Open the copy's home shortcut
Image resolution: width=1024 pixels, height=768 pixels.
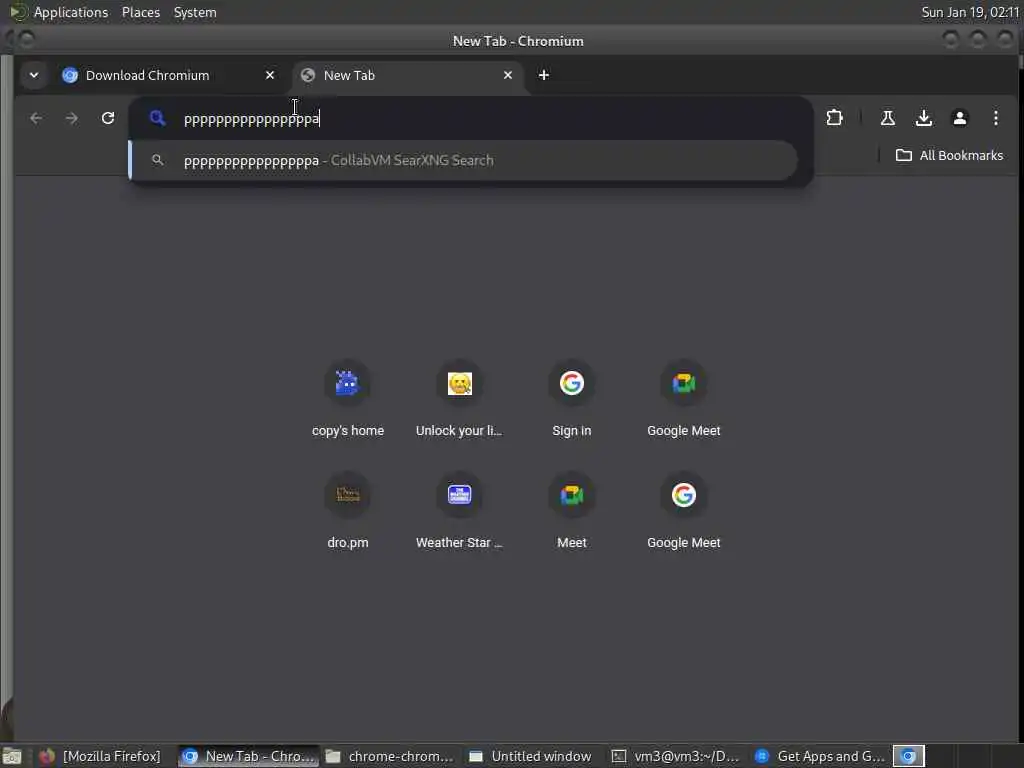(x=347, y=399)
